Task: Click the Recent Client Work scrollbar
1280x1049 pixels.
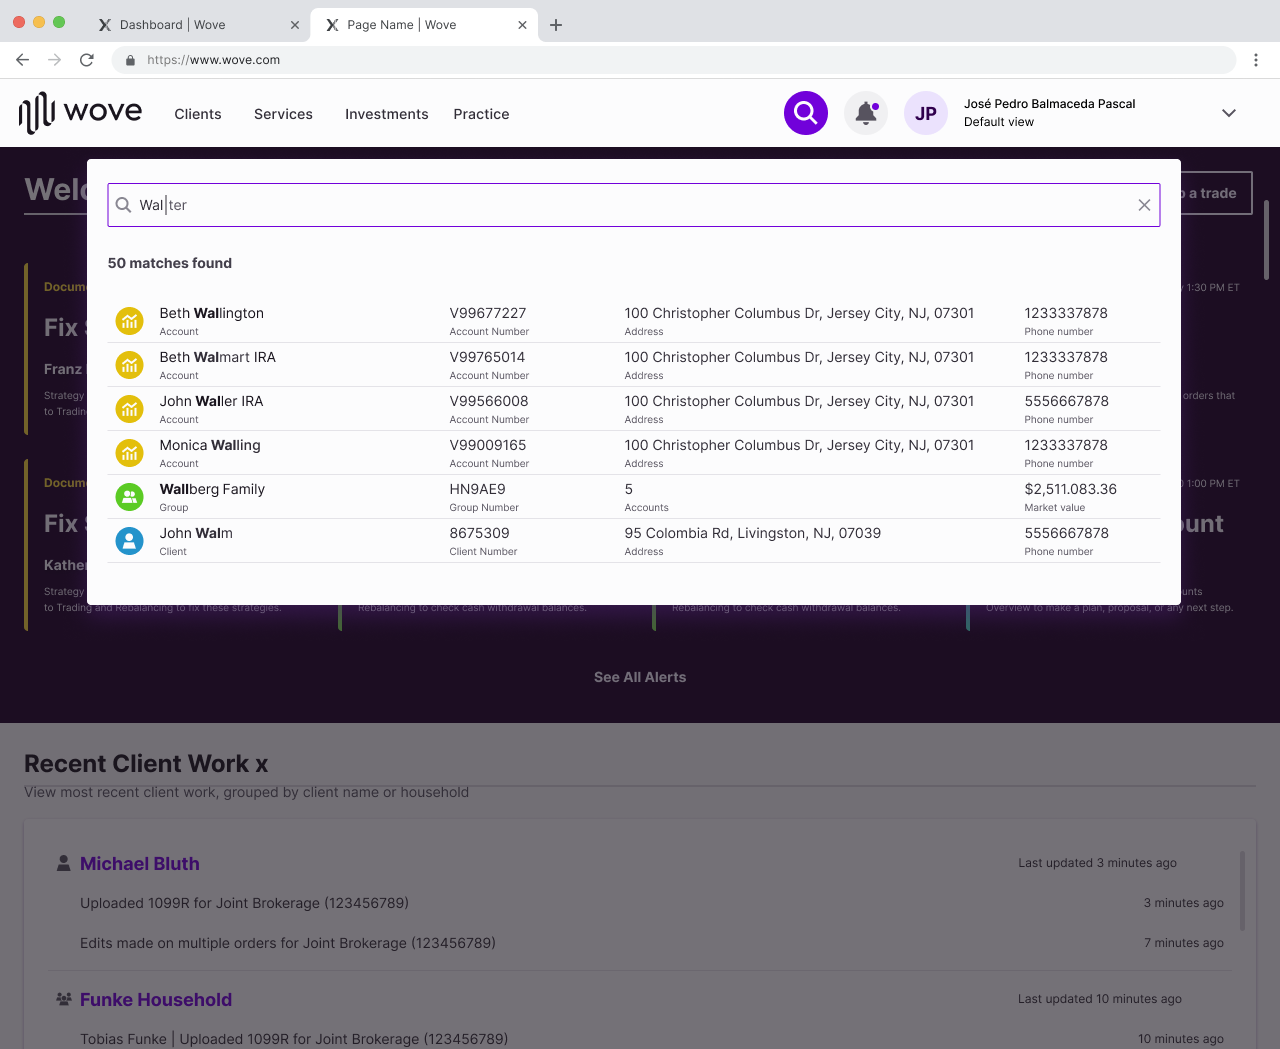Action: [1243, 890]
